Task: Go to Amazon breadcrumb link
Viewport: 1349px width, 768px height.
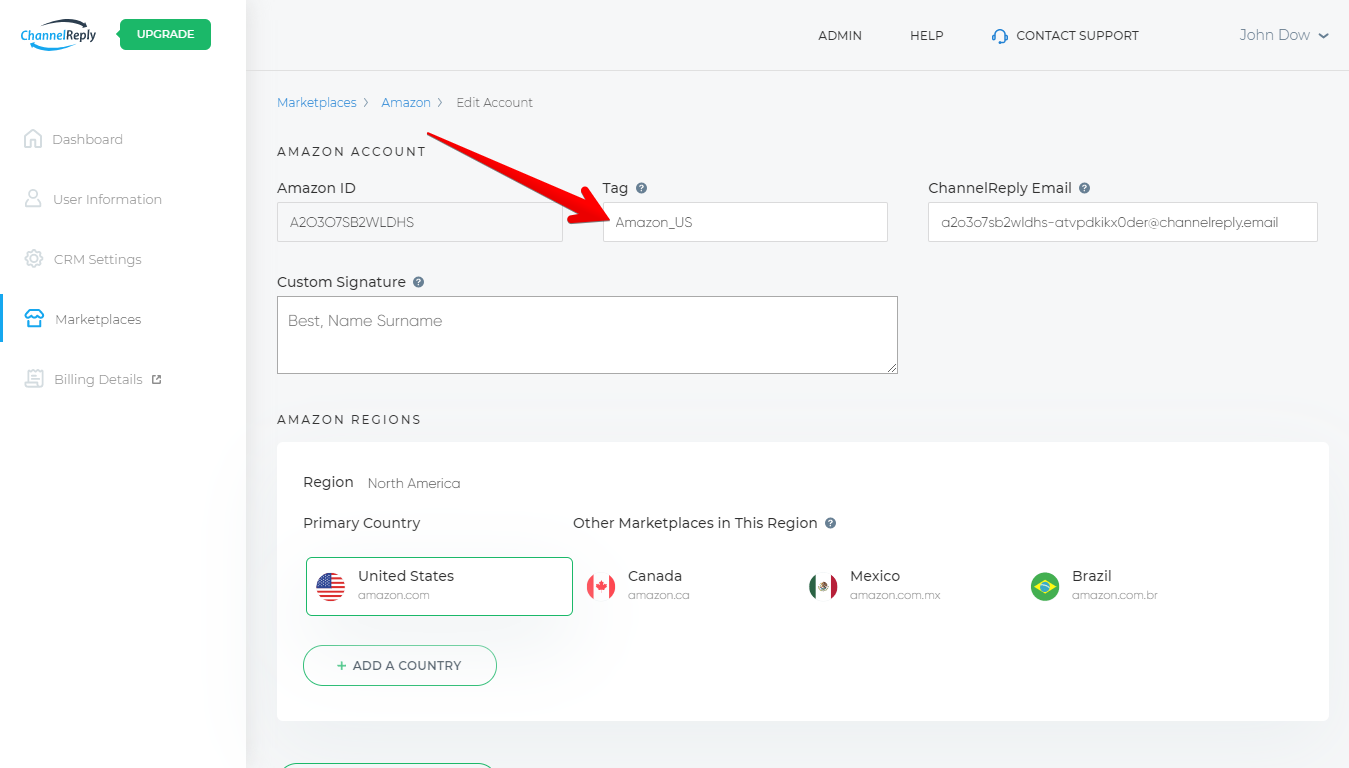Action: point(406,103)
